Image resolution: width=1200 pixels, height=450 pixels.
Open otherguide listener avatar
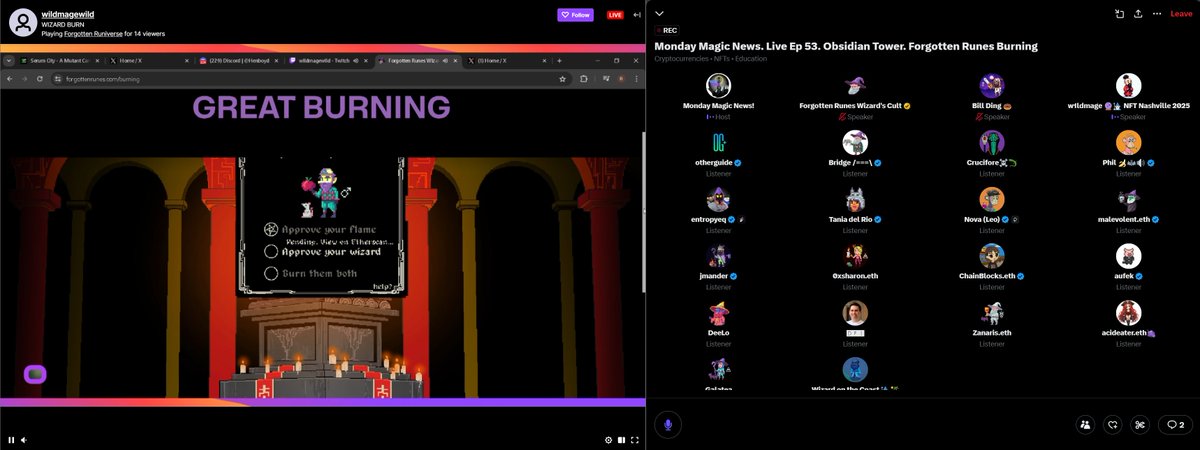718,142
